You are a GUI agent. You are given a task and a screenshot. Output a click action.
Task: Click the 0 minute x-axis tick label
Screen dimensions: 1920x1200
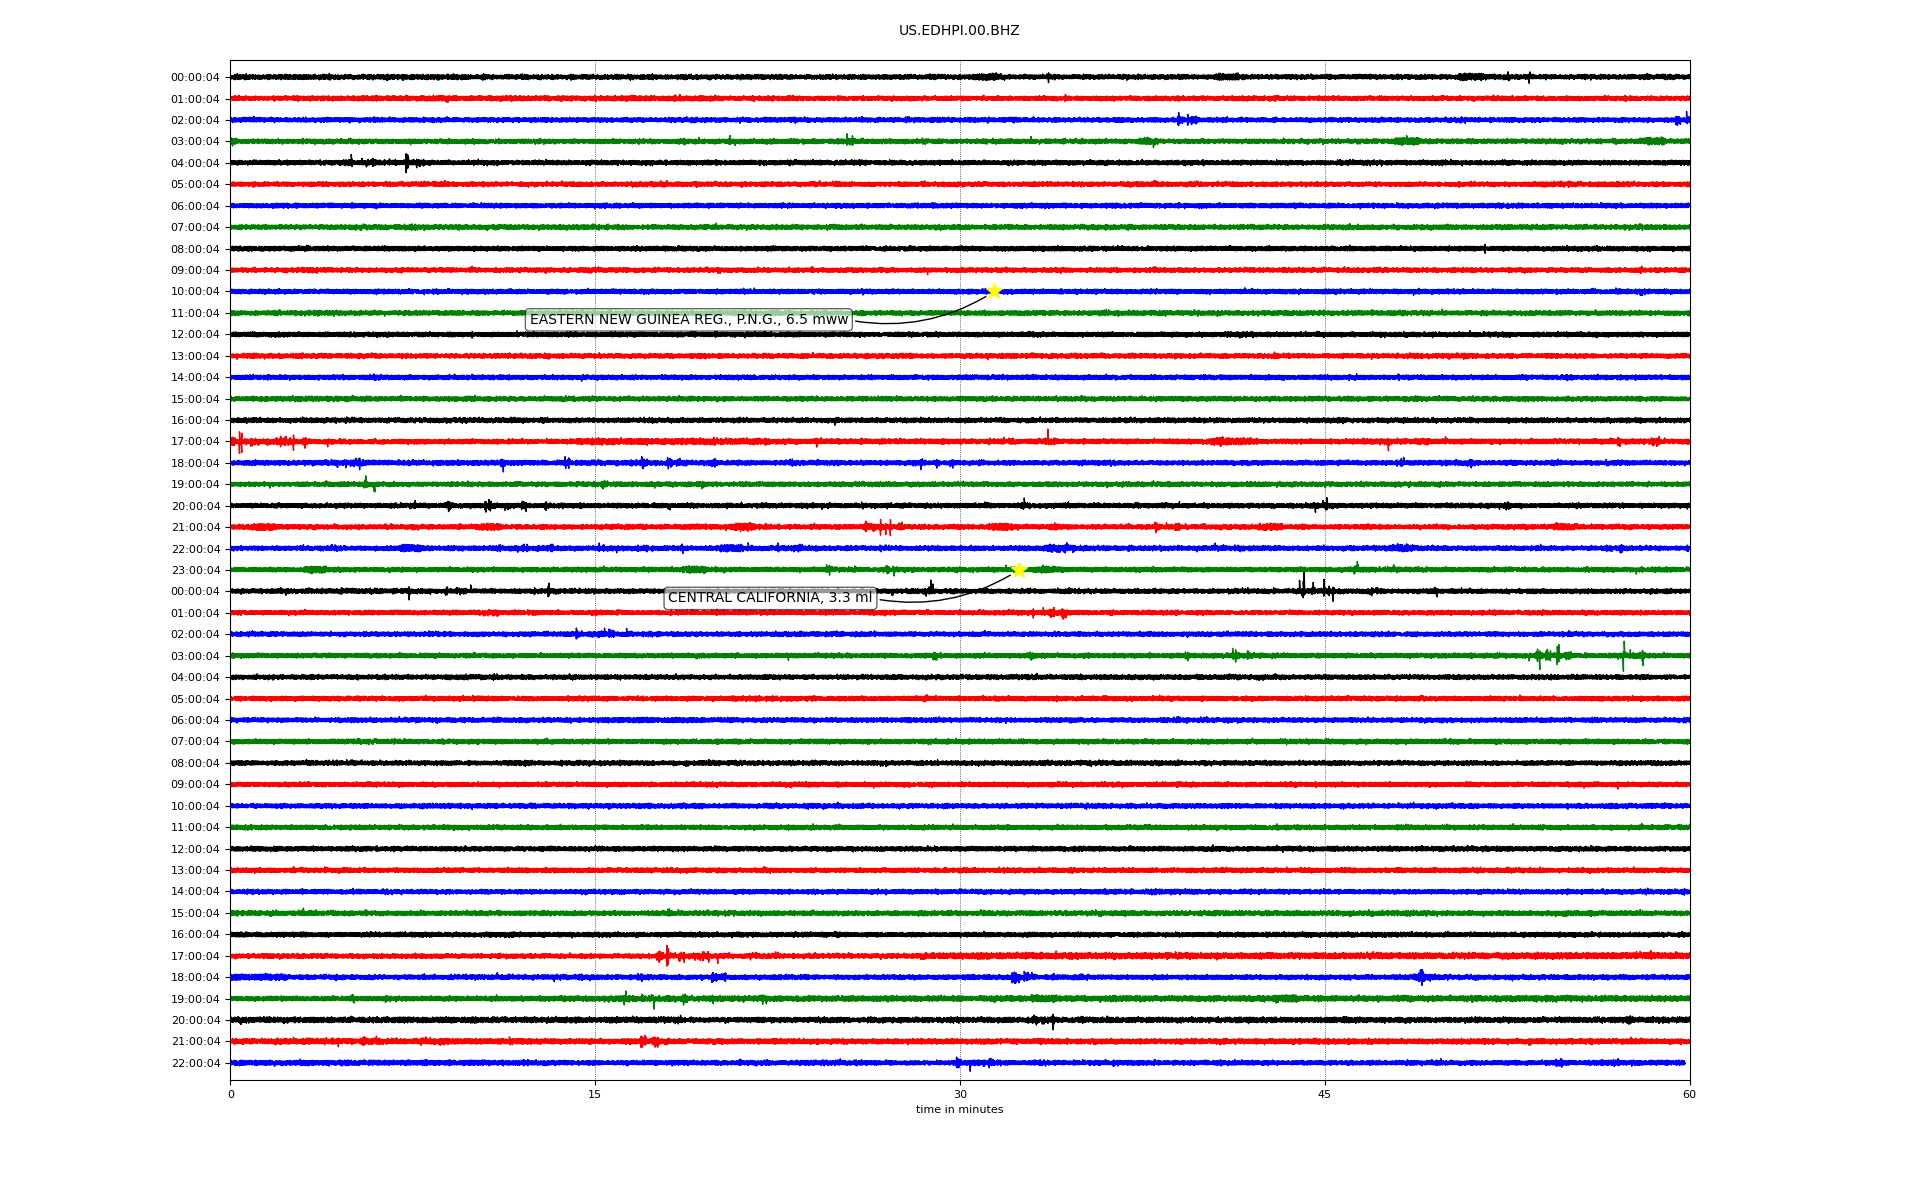tap(231, 1094)
